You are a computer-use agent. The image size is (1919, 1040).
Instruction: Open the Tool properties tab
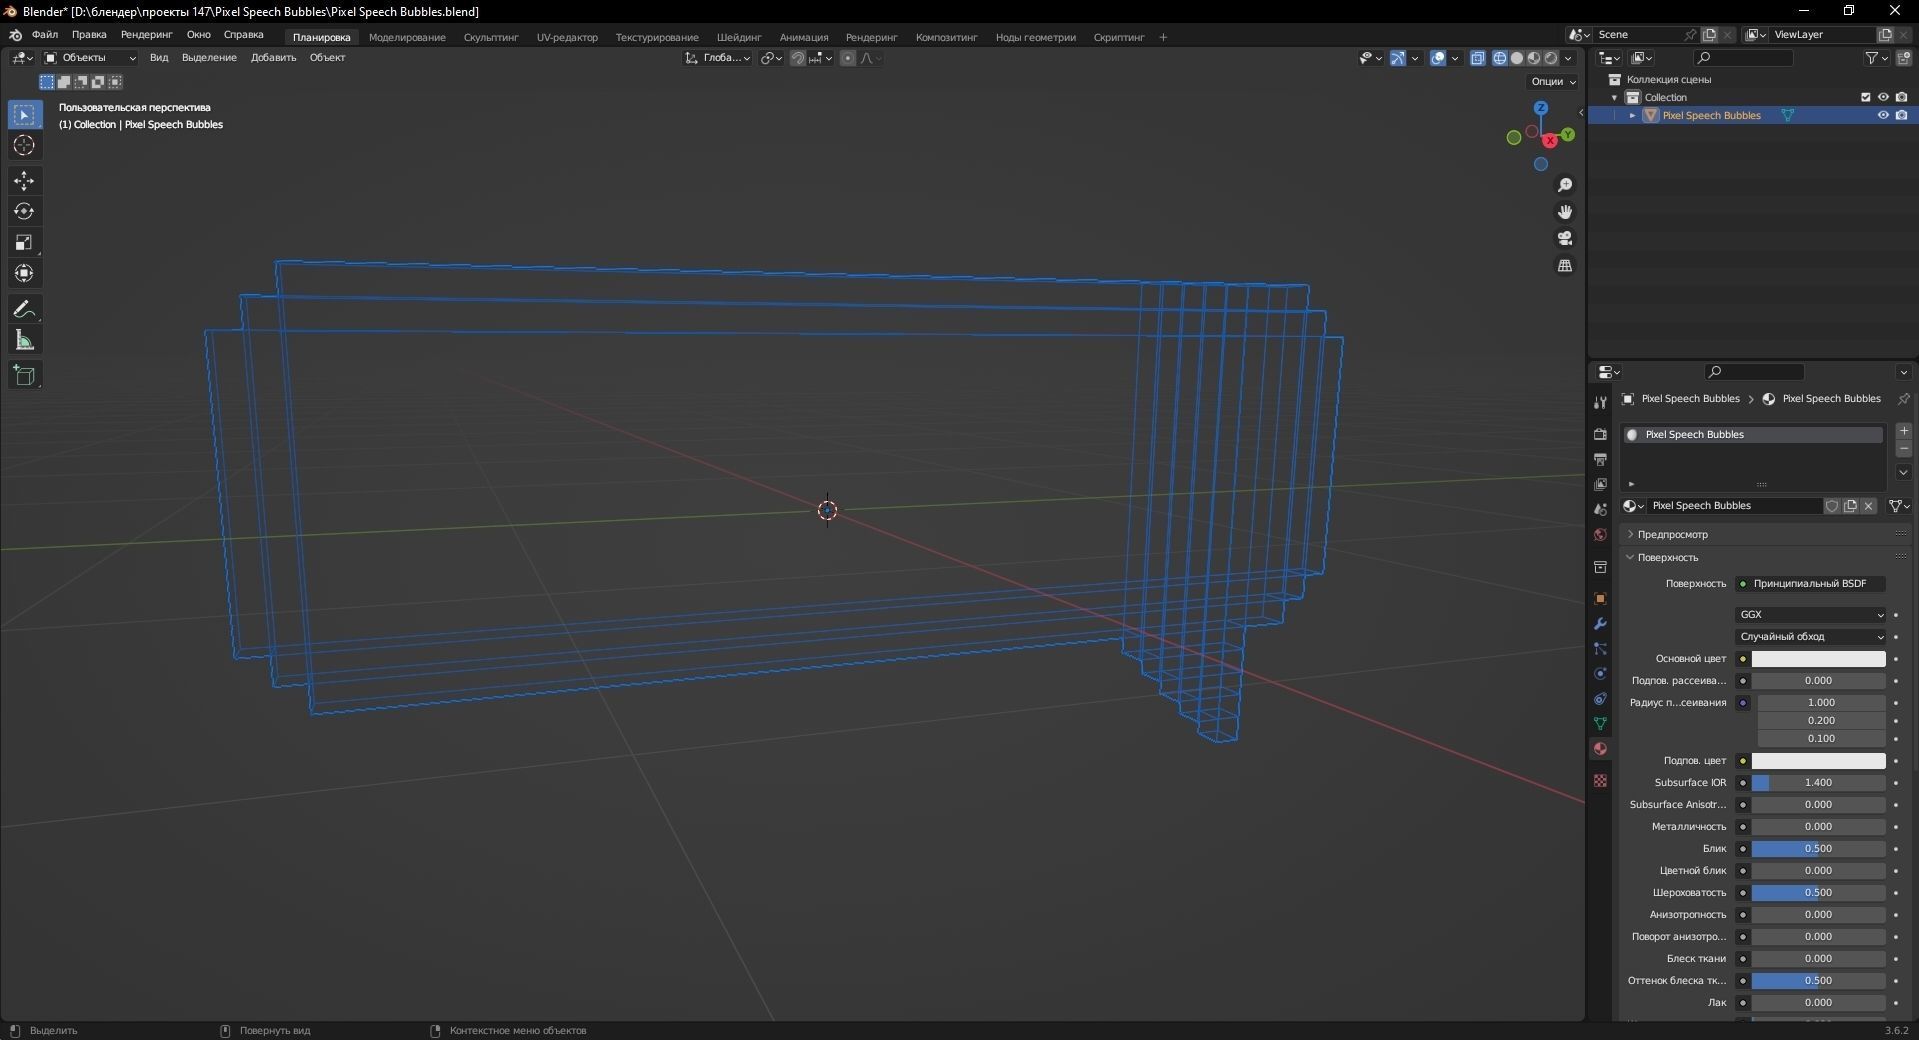(x=1600, y=402)
